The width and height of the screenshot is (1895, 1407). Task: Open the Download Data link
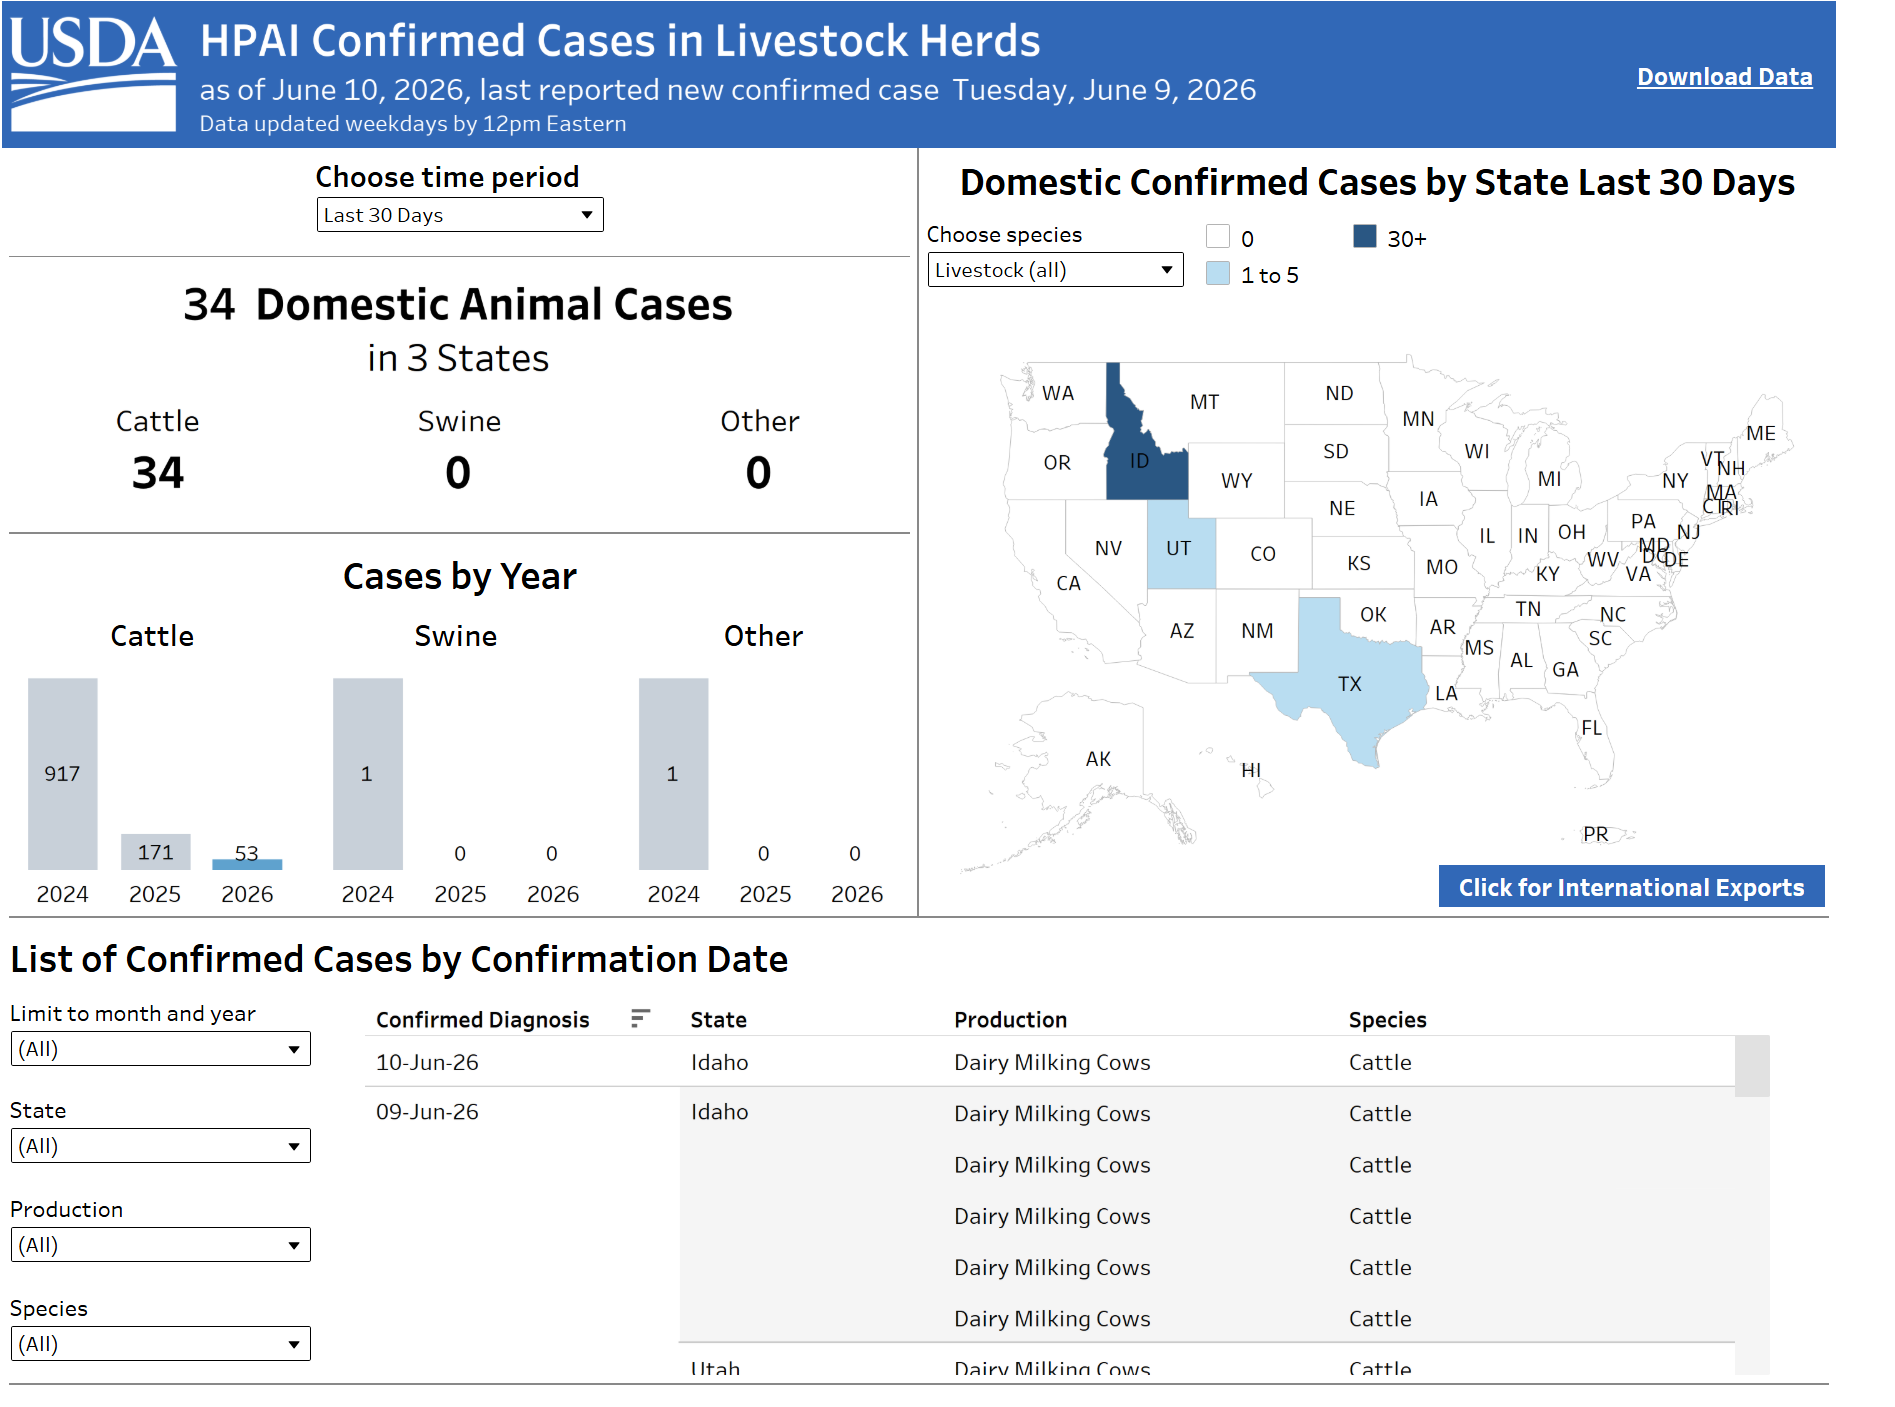click(1724, 77)
